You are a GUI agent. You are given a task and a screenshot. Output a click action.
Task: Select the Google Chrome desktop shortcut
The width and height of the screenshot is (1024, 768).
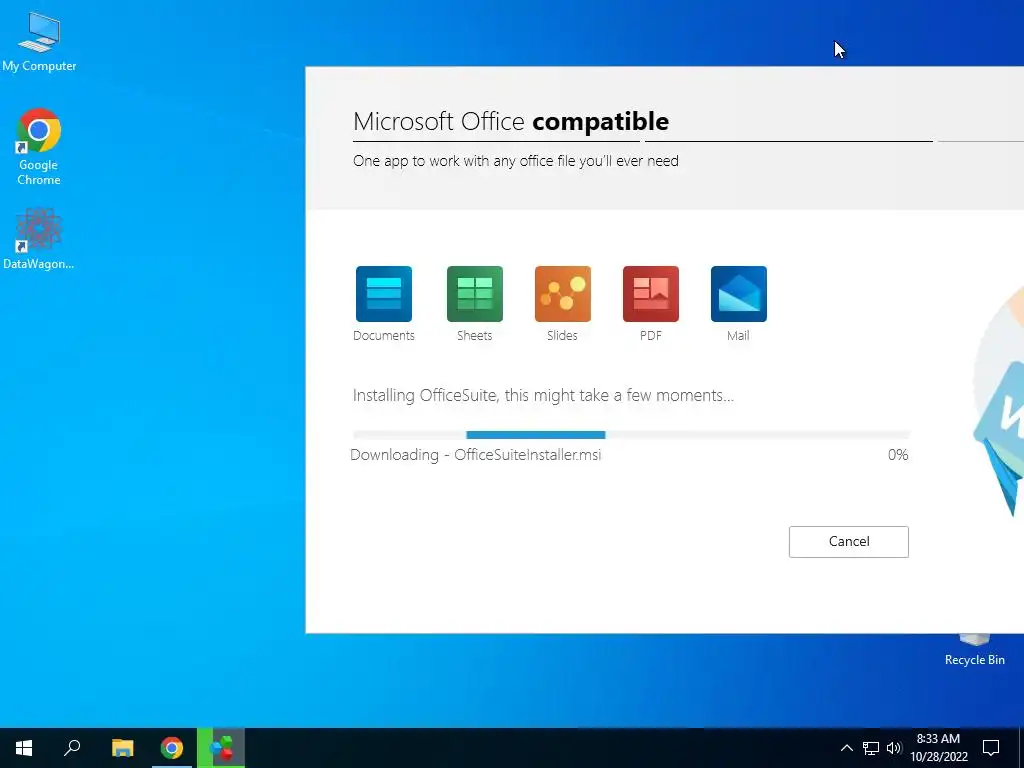pyautogui.click(x=39, y=147)
